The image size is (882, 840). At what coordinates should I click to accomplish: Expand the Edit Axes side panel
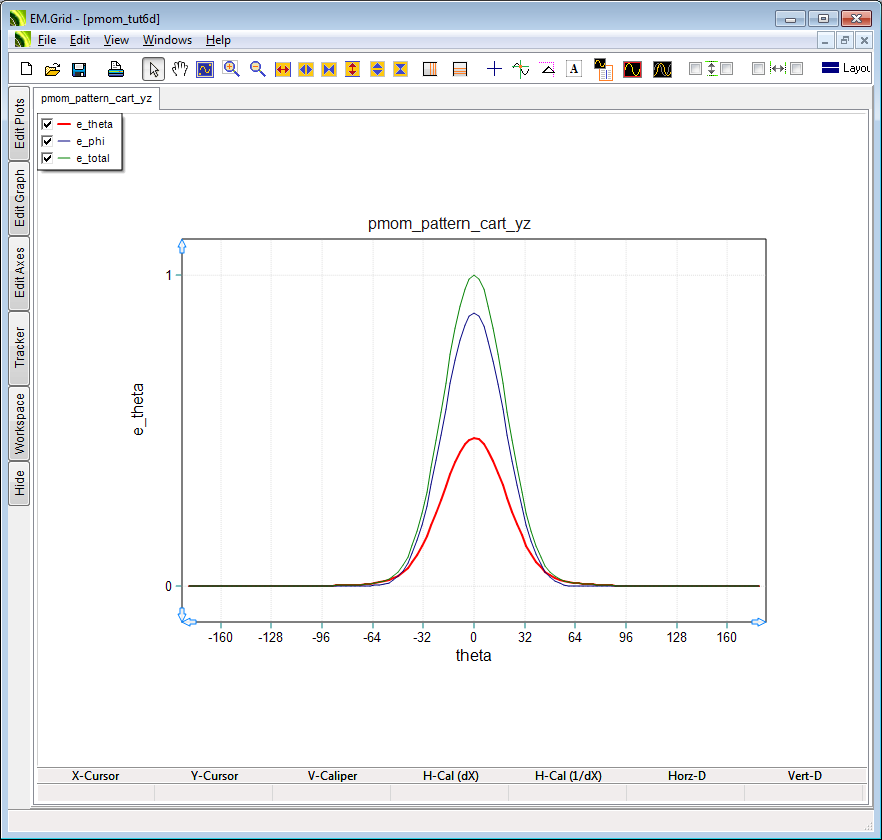[x=19, y=273]
